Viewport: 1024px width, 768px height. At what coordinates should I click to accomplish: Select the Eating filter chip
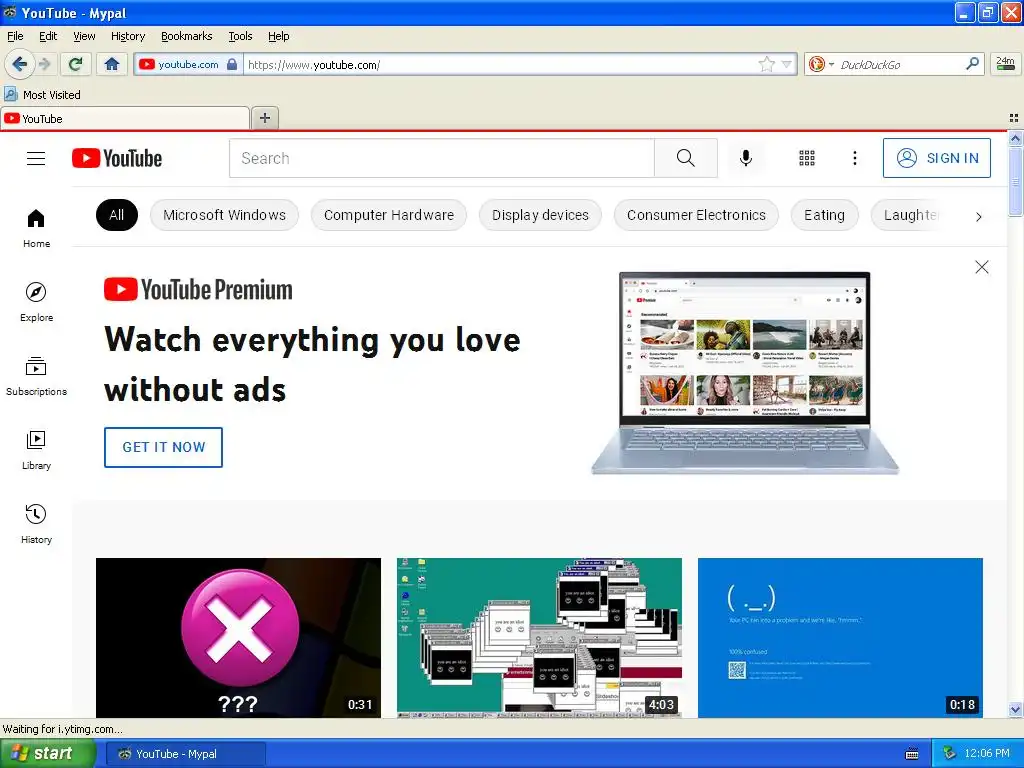(x=824, y=215)
